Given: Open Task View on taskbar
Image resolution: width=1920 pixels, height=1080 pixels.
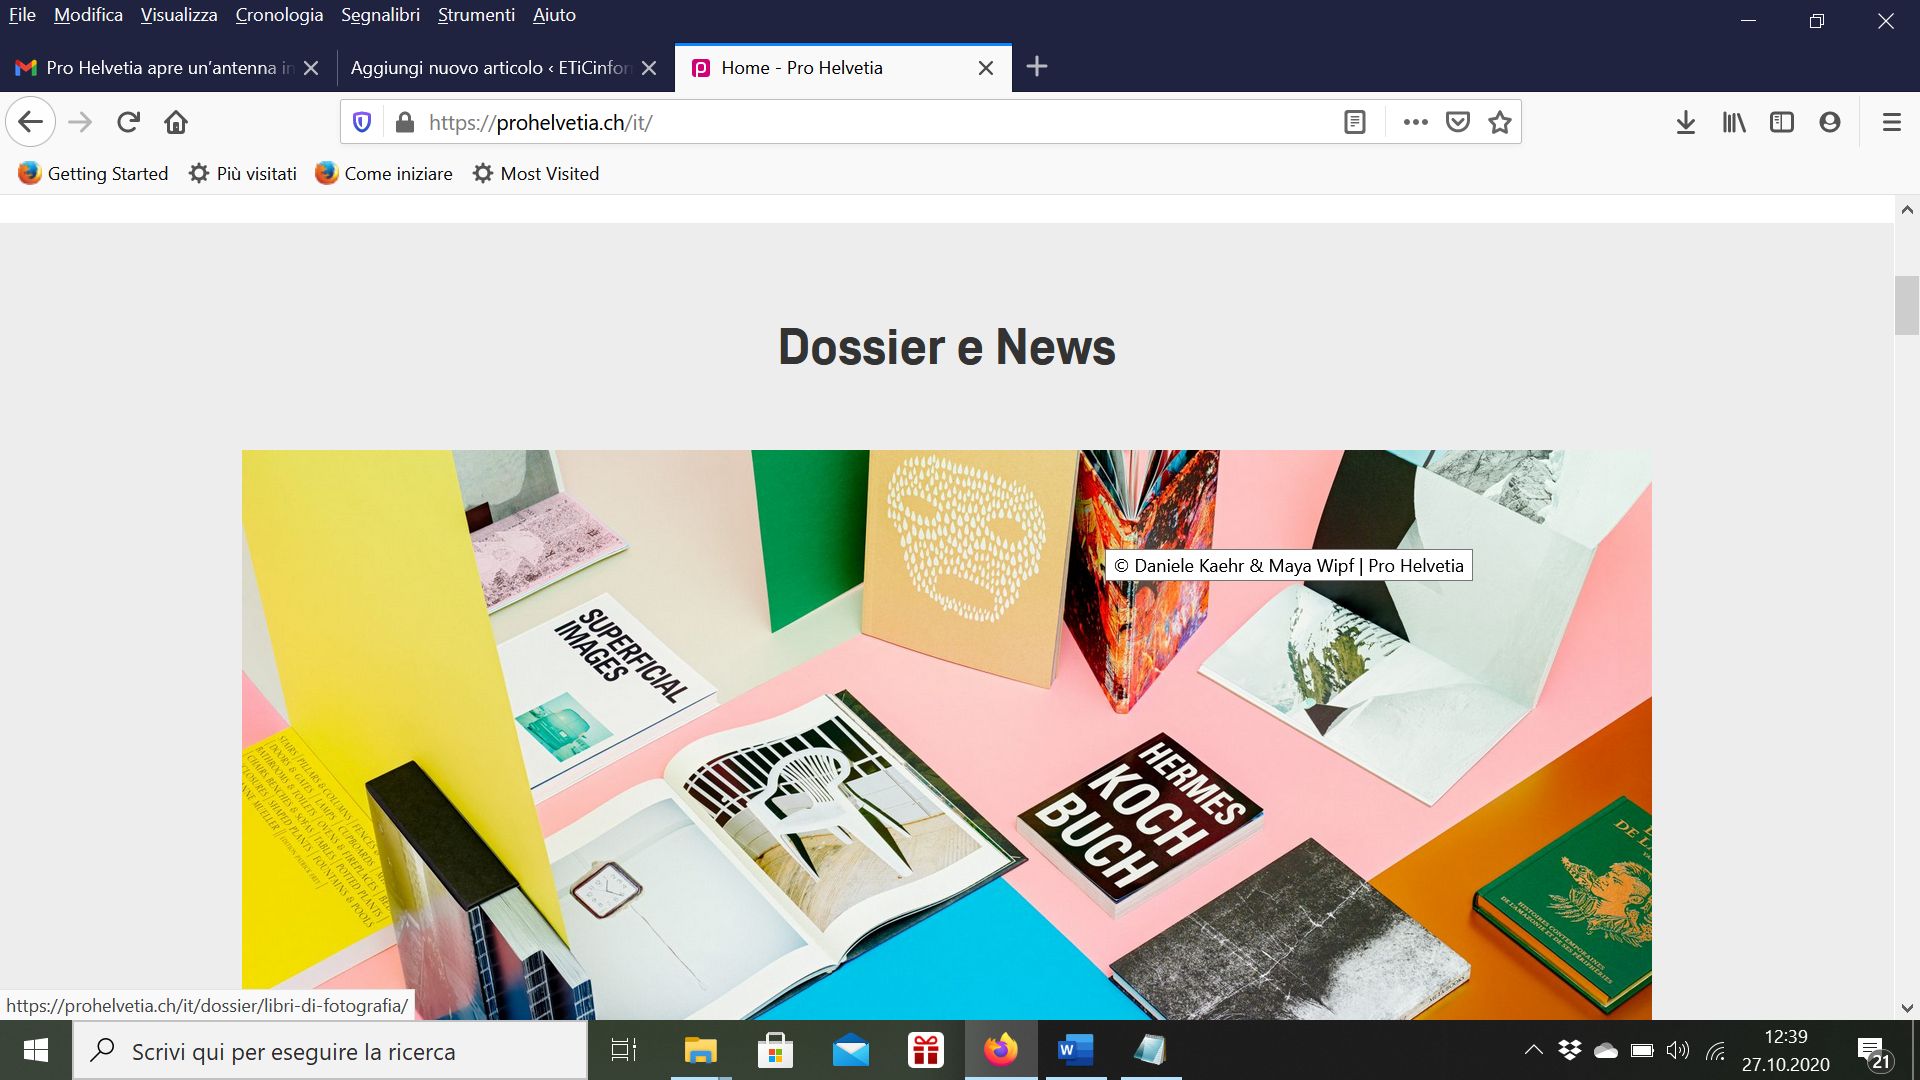Looking at the screenshot, I should [x=624, y=1050].
